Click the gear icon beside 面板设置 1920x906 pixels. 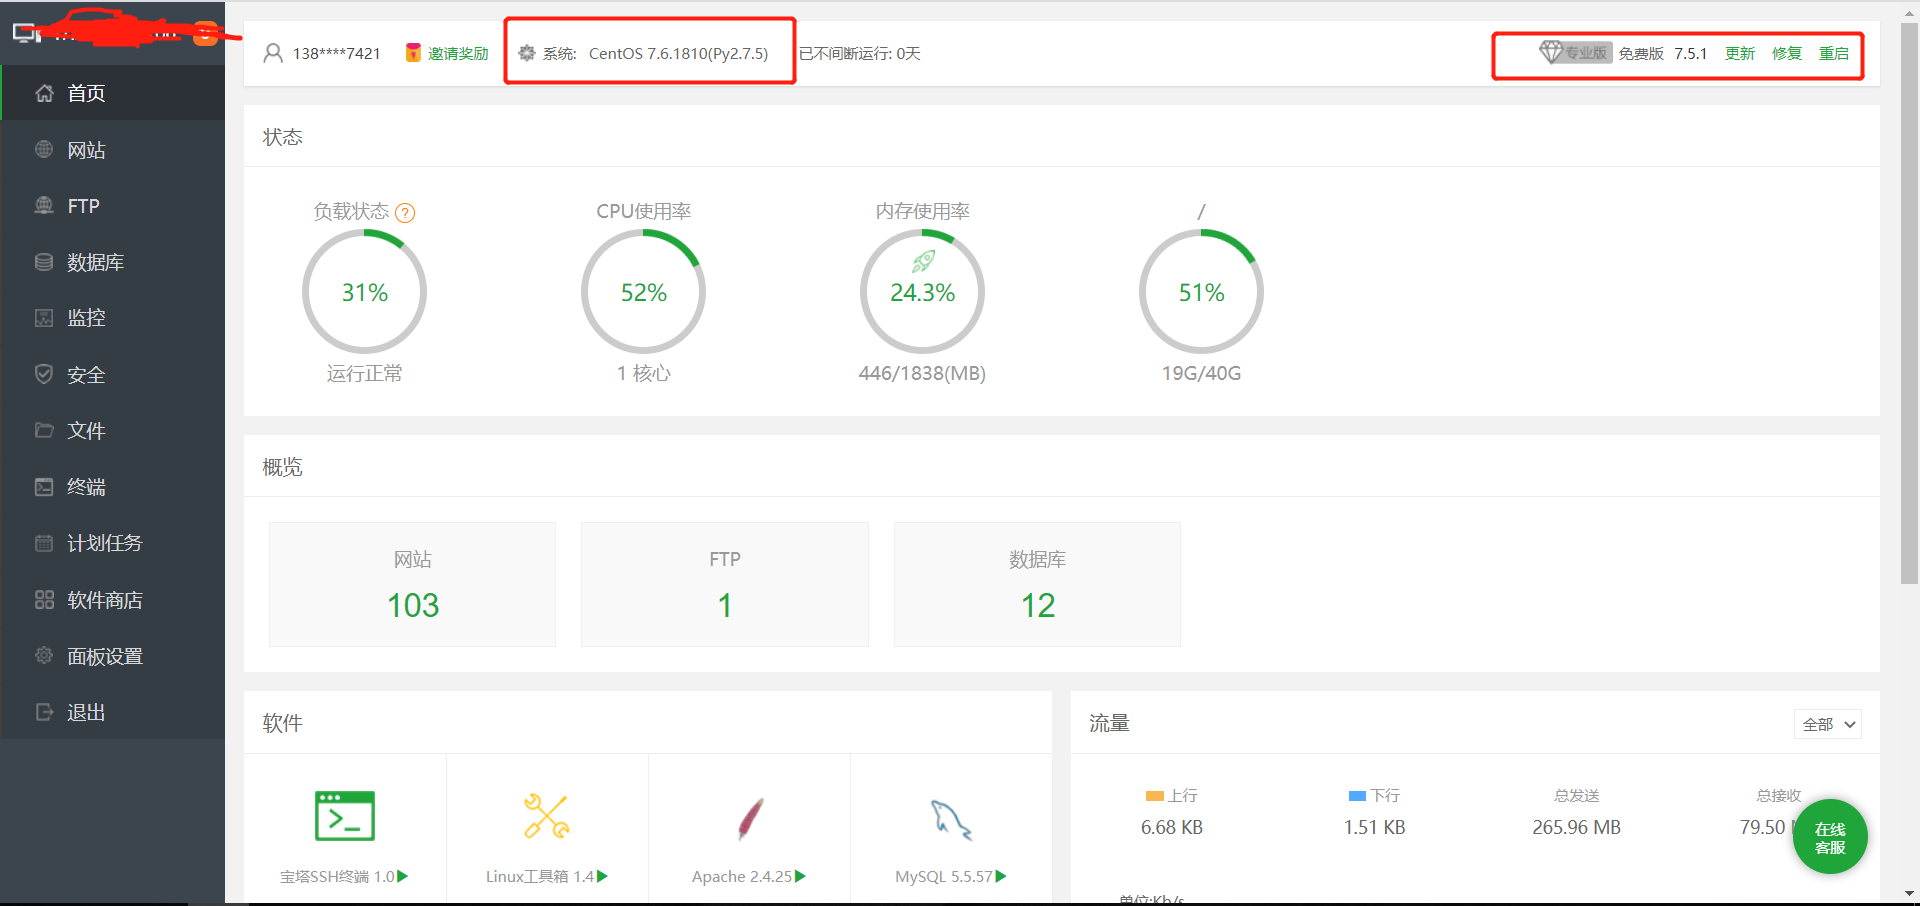coord(44,656)
